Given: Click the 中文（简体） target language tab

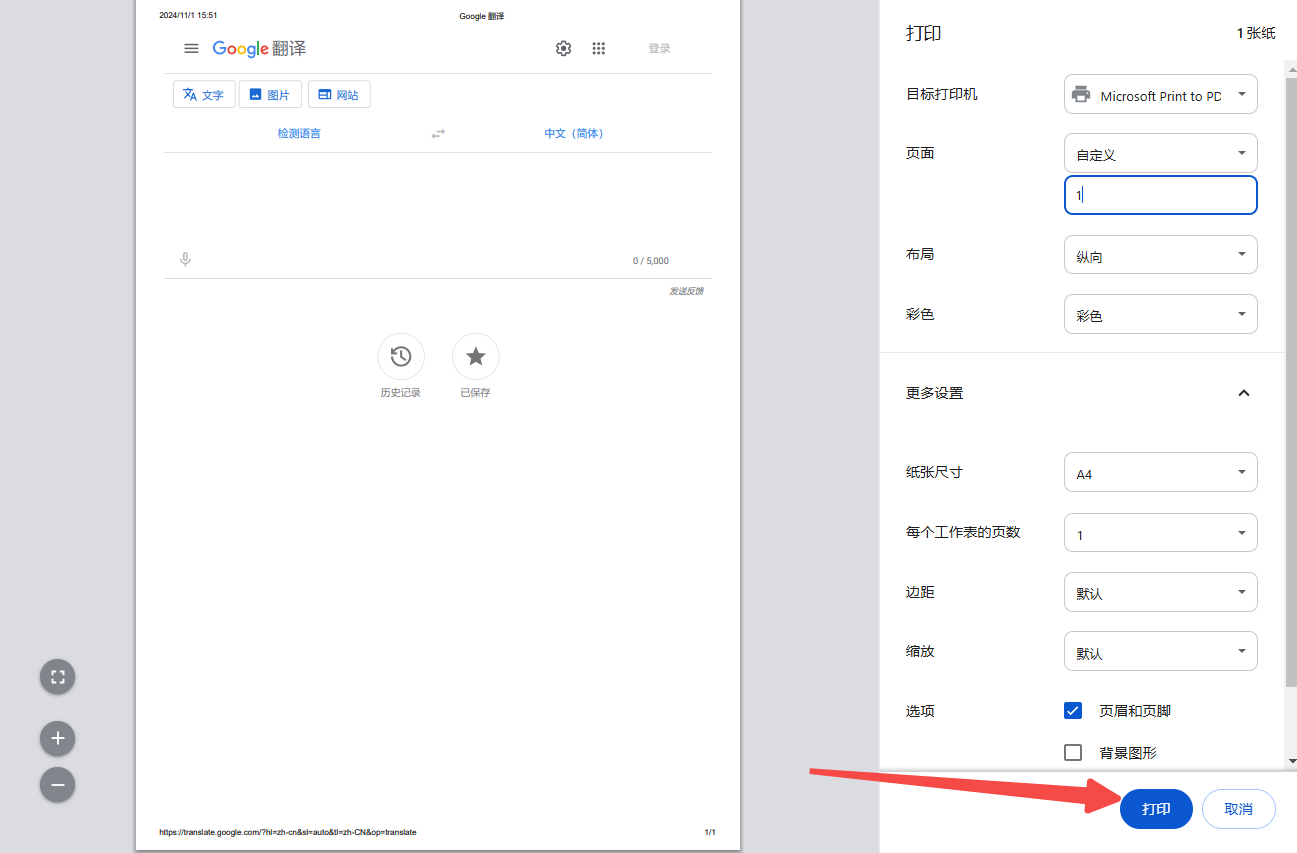Looking at the screenshot, I should point(574,133).
